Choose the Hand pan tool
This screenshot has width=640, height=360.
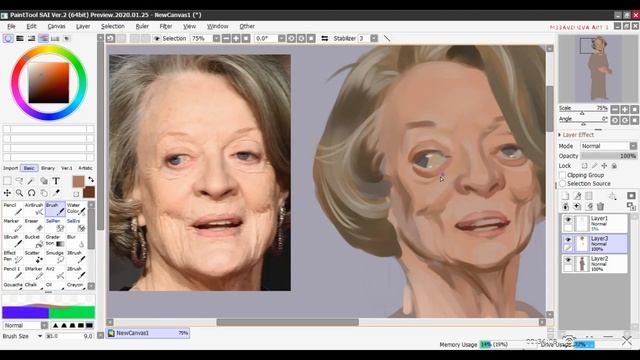pos(44,193)
